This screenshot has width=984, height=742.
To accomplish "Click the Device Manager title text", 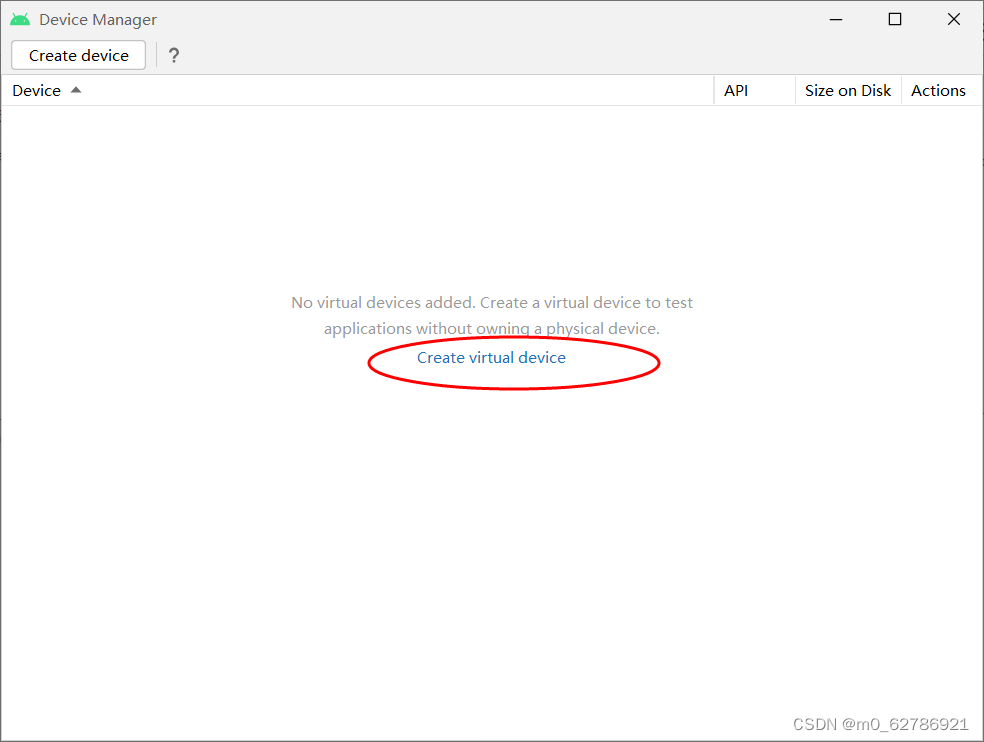I will coord(97,18).
